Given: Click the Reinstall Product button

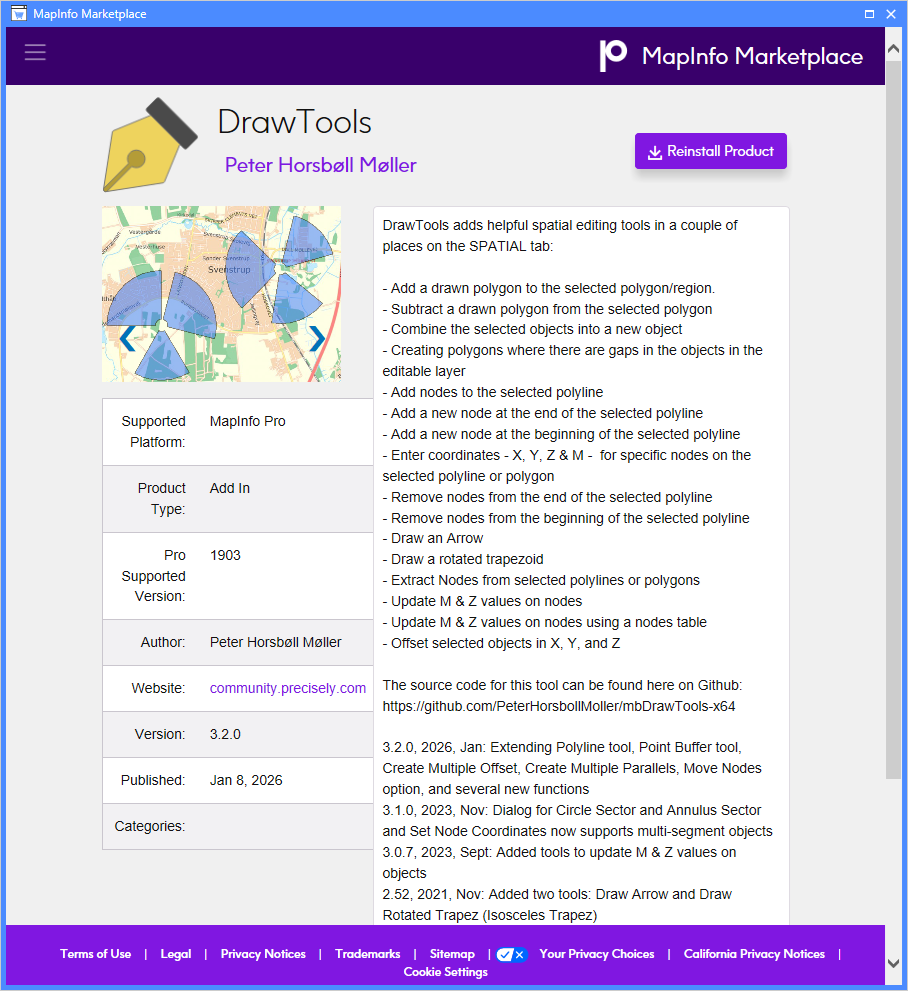Looking at the screenshot, I should (x=711, y=151).
